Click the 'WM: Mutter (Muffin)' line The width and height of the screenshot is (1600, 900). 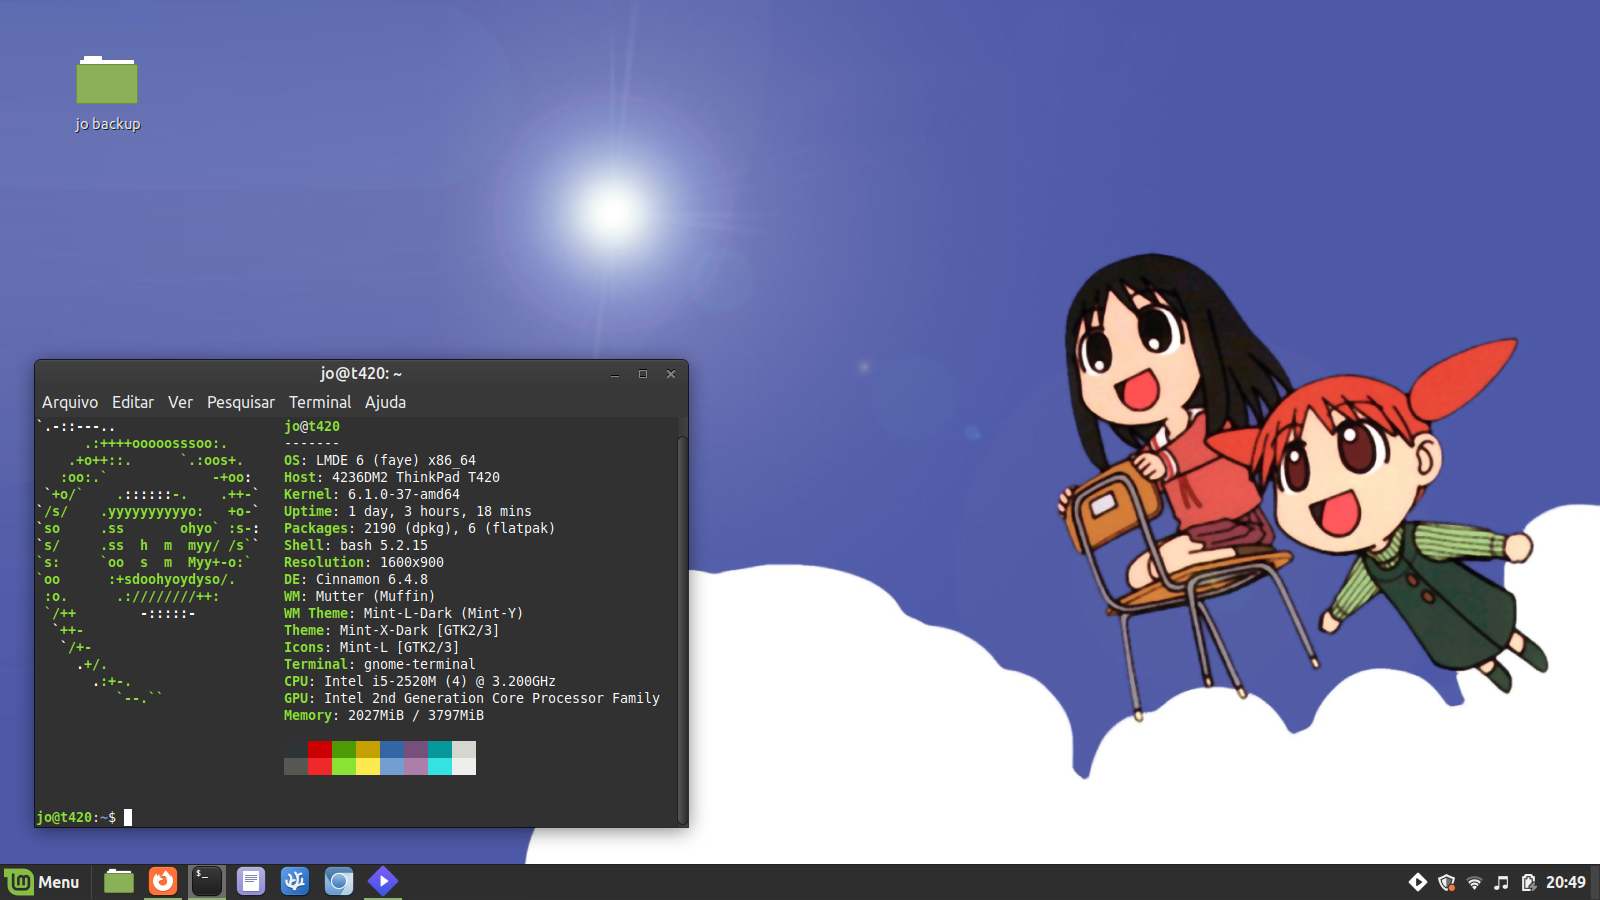coord(360,596)
